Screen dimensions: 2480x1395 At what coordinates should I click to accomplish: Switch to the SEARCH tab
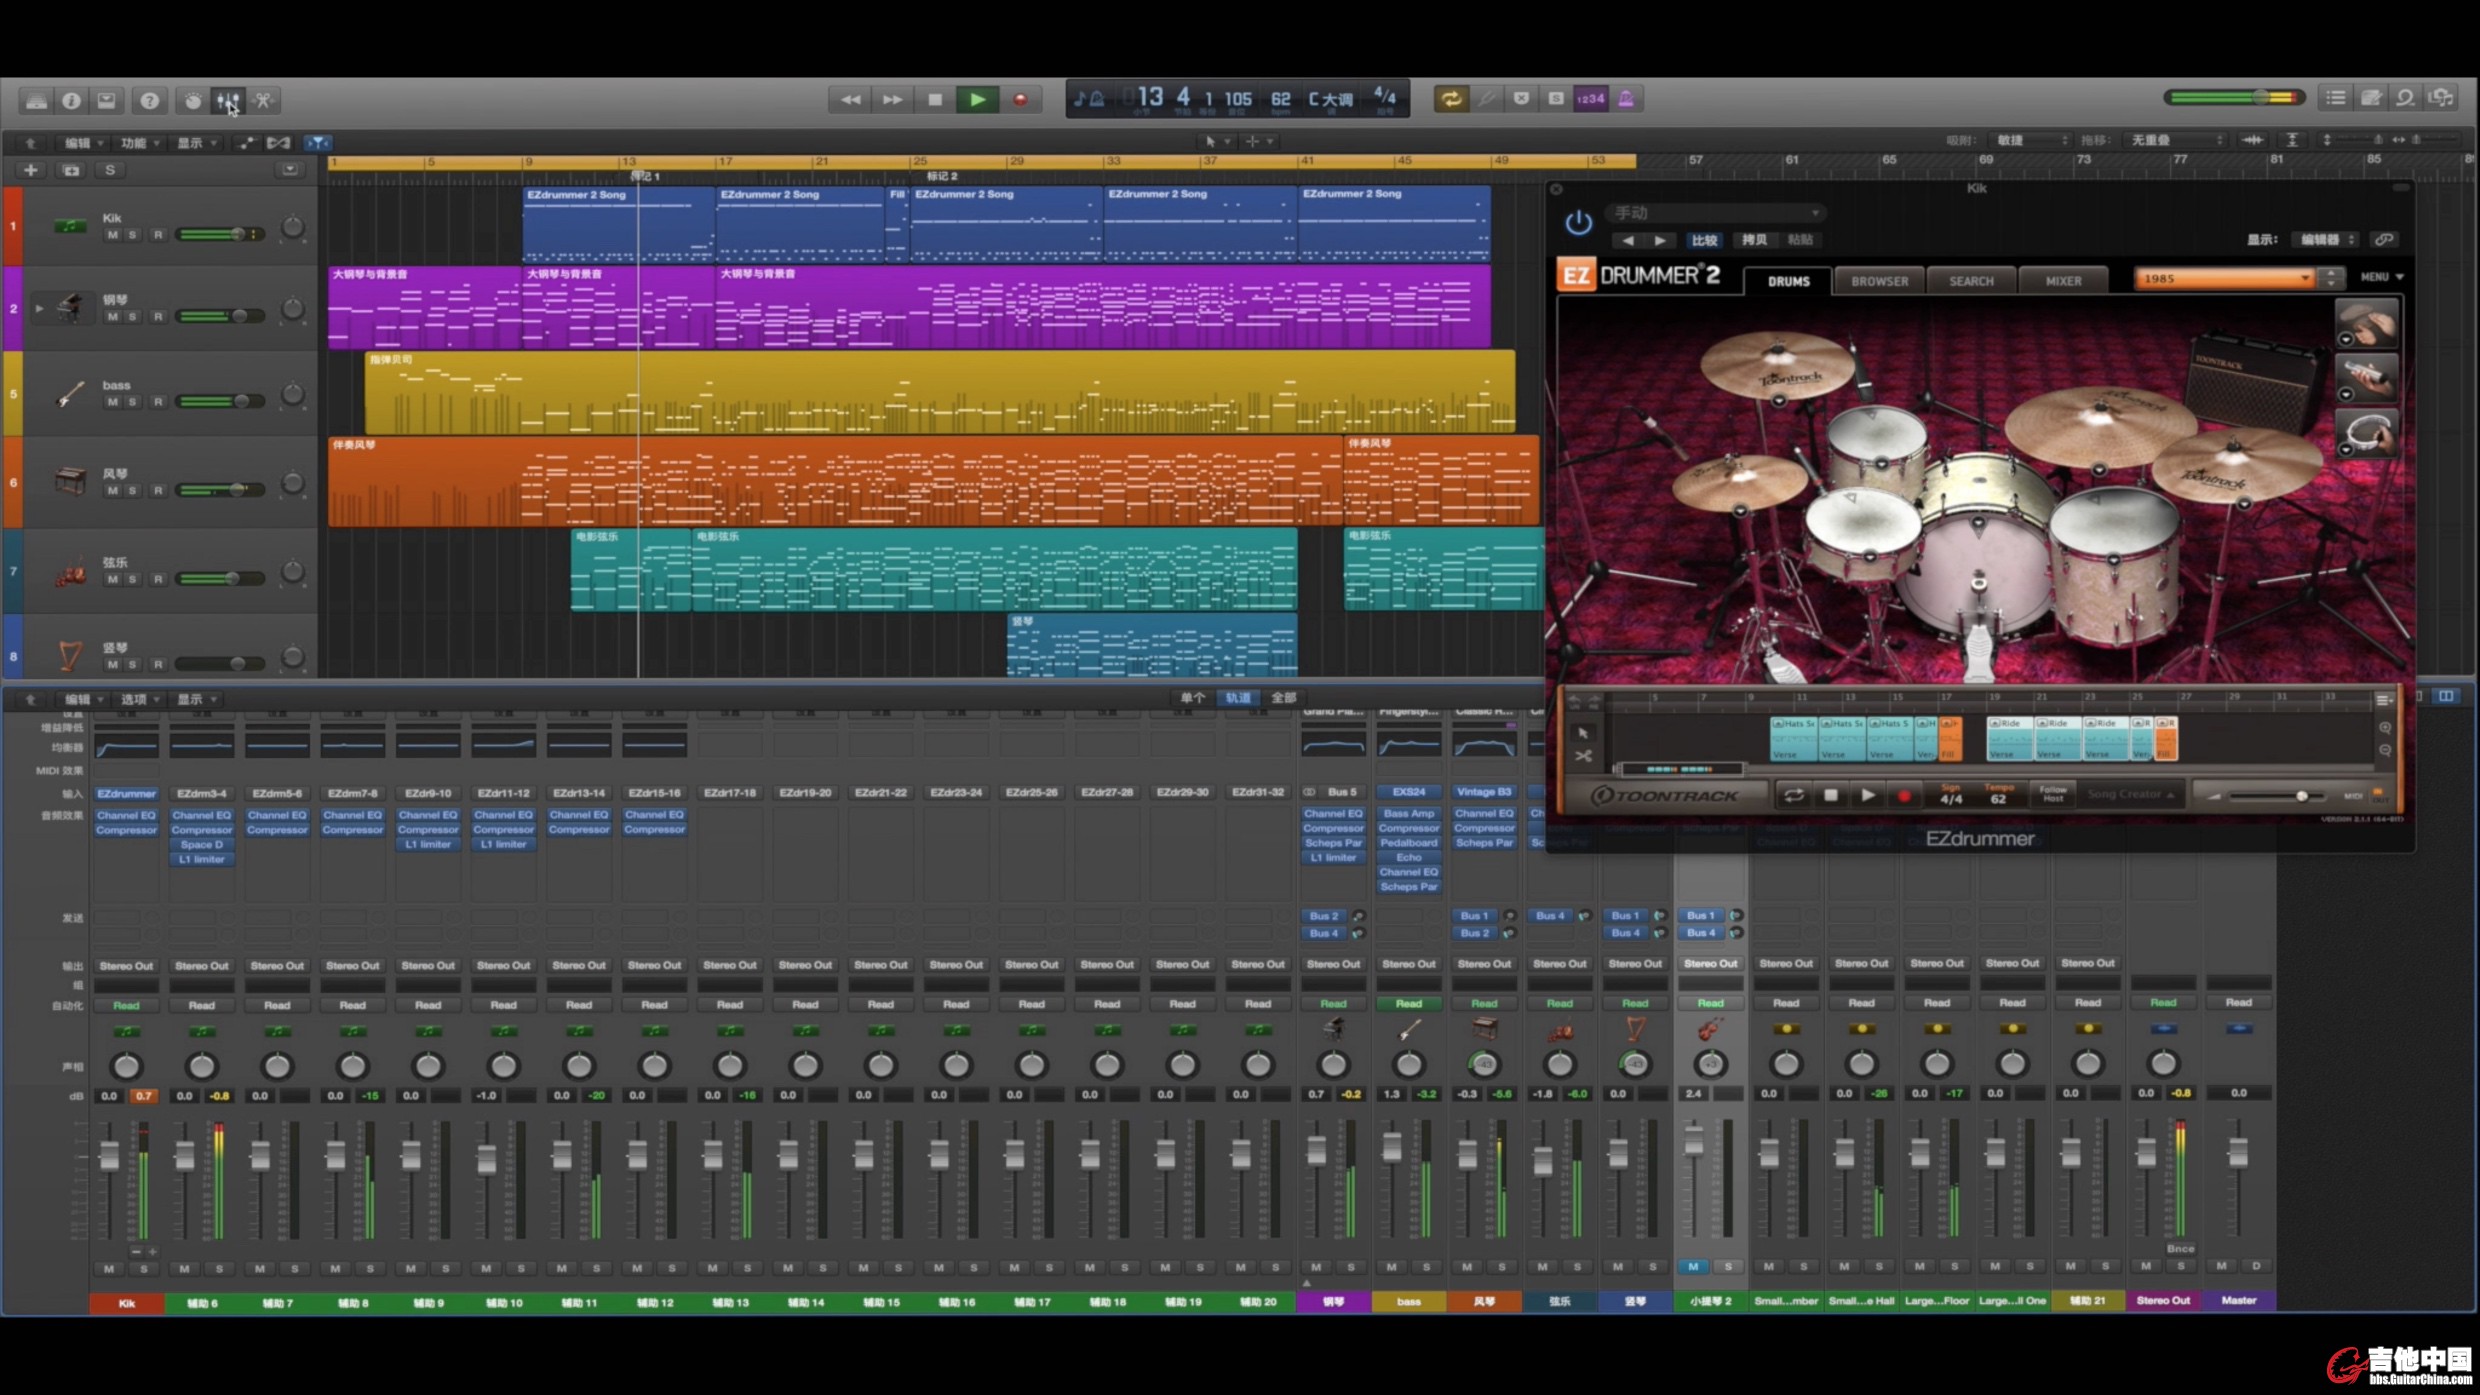coord(1971,281)
